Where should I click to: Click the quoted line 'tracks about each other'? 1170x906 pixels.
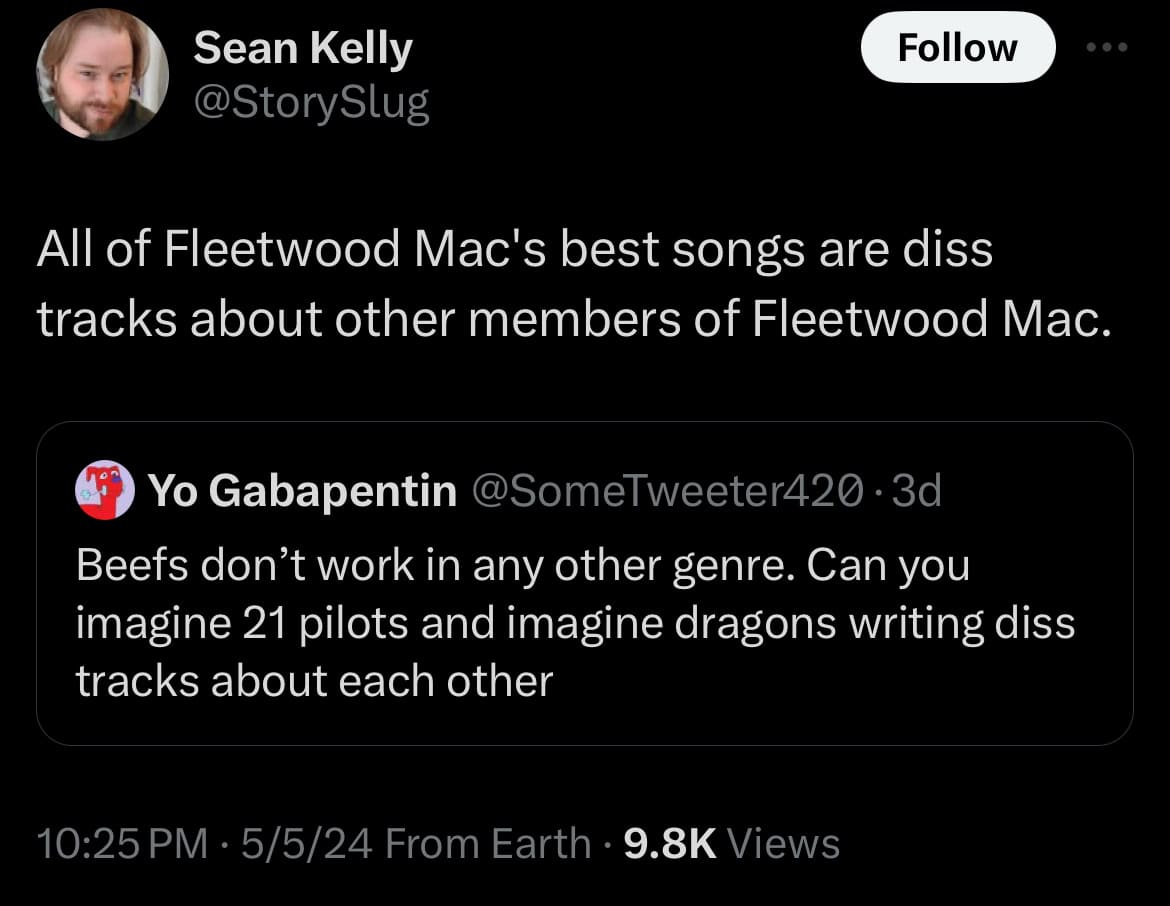coord(314,681)
